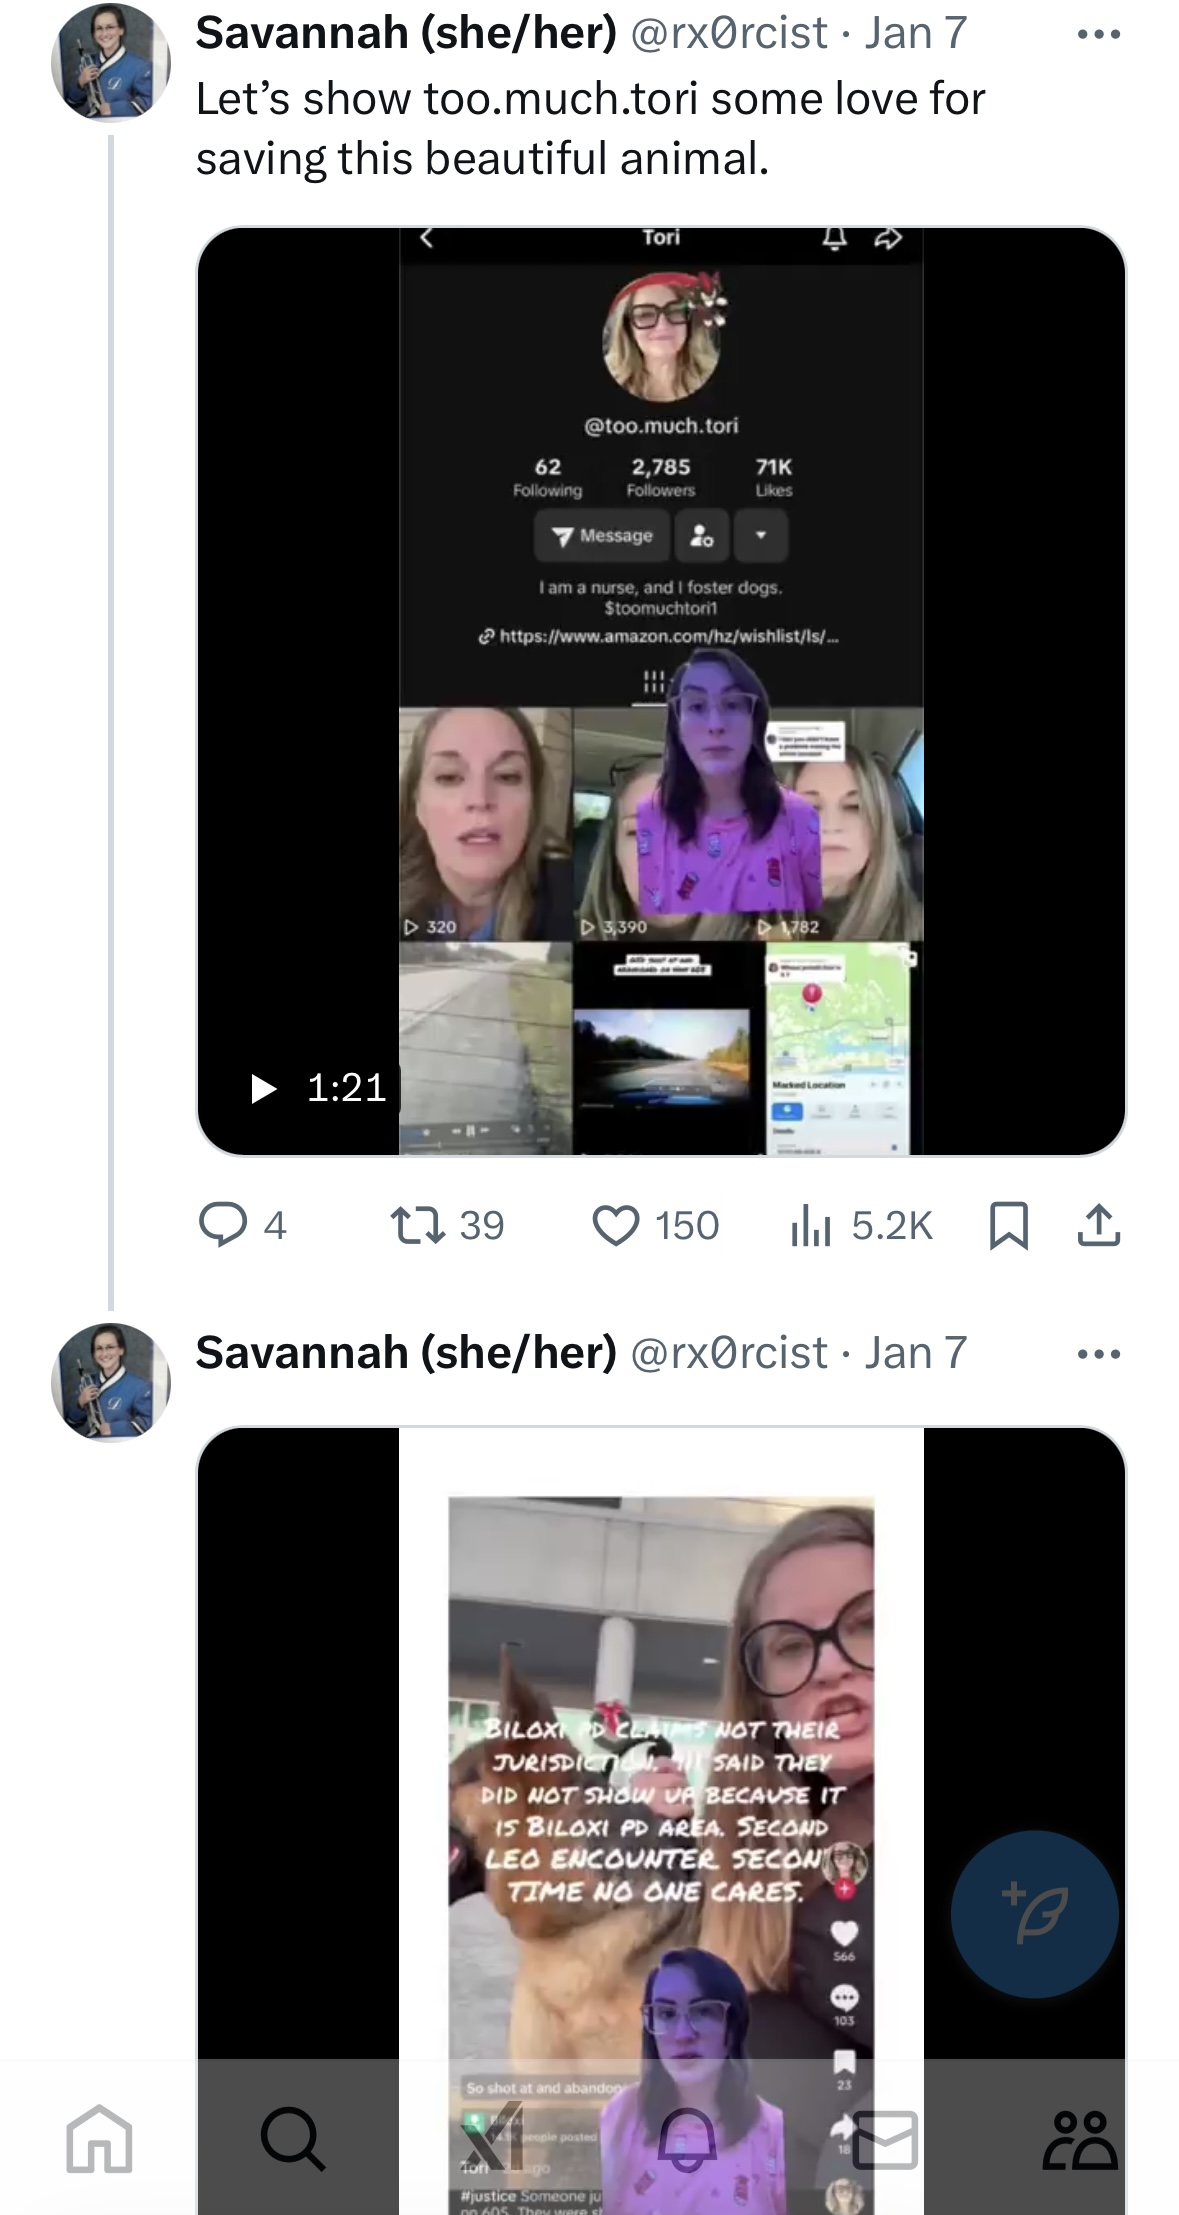The height and width of the screenshot is (2215, 1179).
Task: View analytics showing 5.2K views
Action: [x=811, y=1225]
